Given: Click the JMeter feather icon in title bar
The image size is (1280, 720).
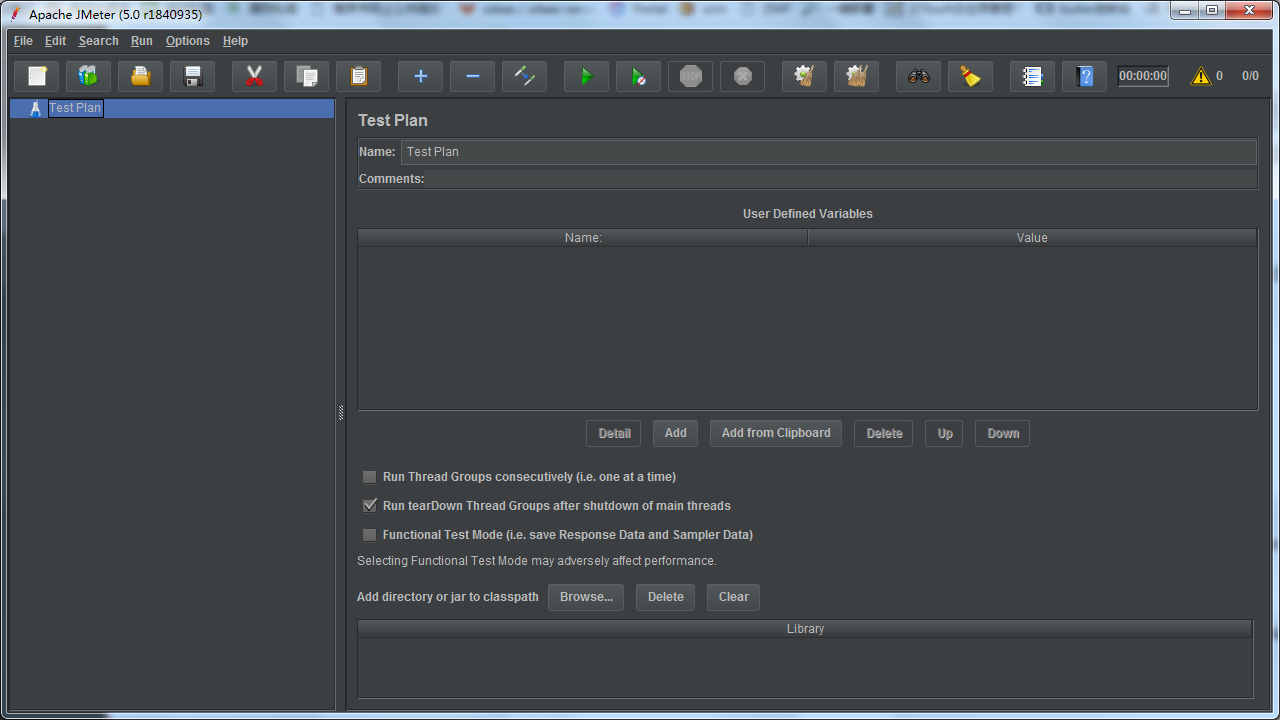Looking at the screenshot, I should click(17, 14).
